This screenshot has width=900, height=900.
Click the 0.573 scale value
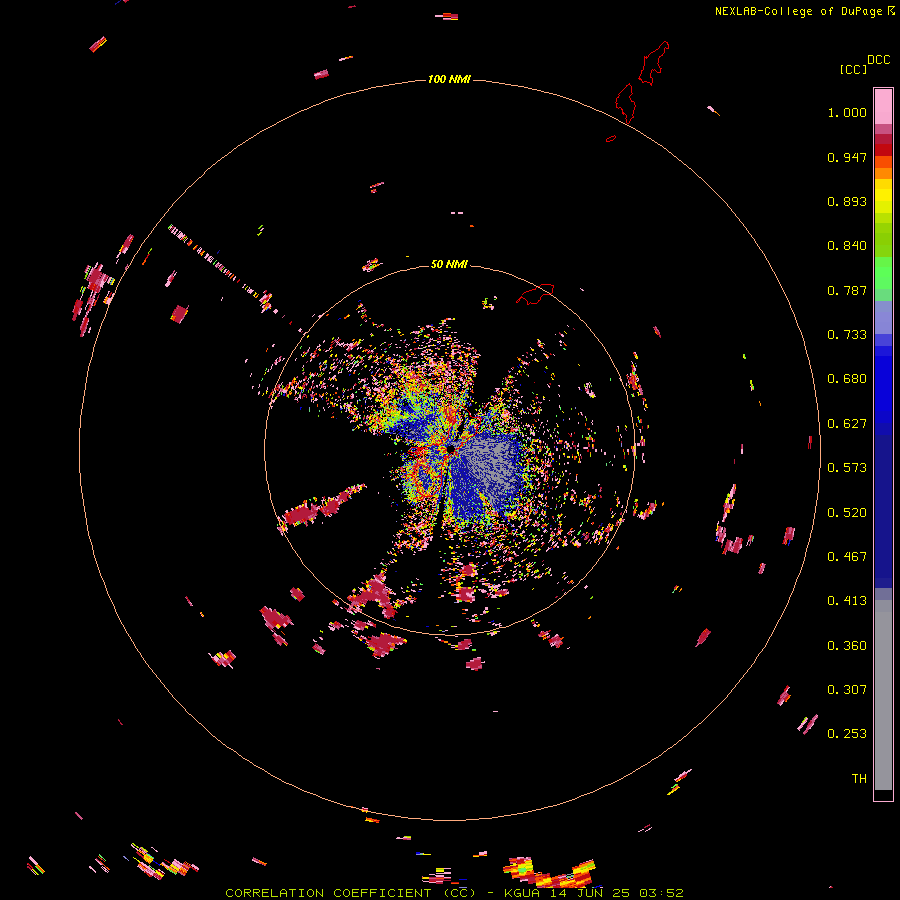(847, 468)
